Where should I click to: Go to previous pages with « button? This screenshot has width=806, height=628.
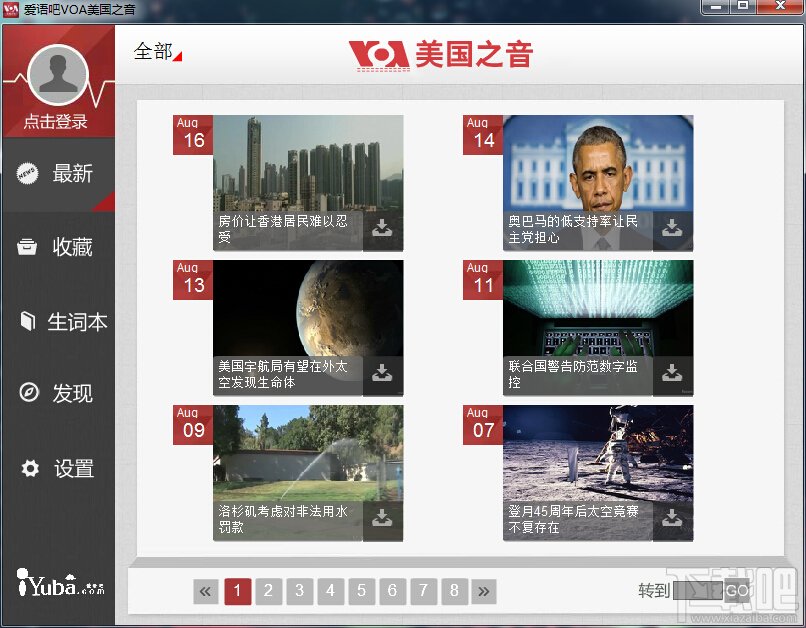click(206, 592)
